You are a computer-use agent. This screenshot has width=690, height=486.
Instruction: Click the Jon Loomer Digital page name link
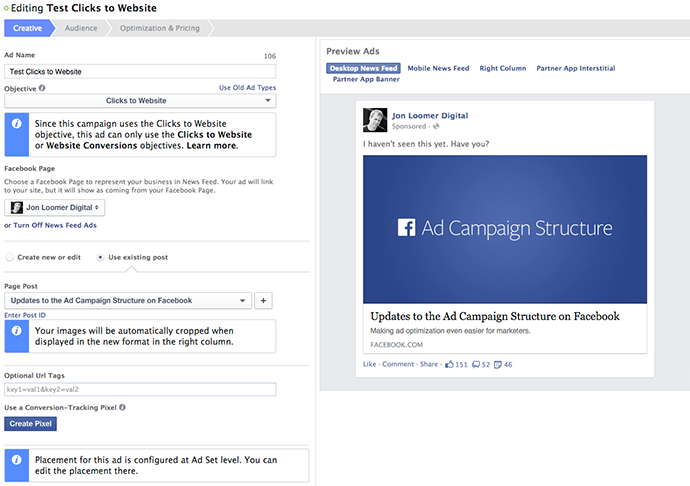[x=430, y=115]
